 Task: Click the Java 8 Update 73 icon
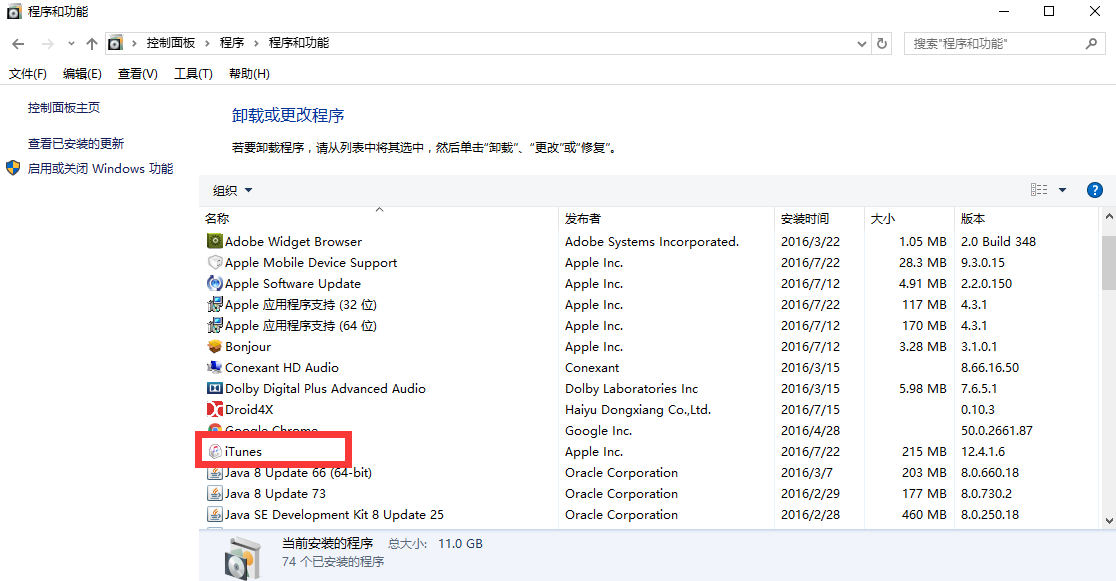[214, 493]
